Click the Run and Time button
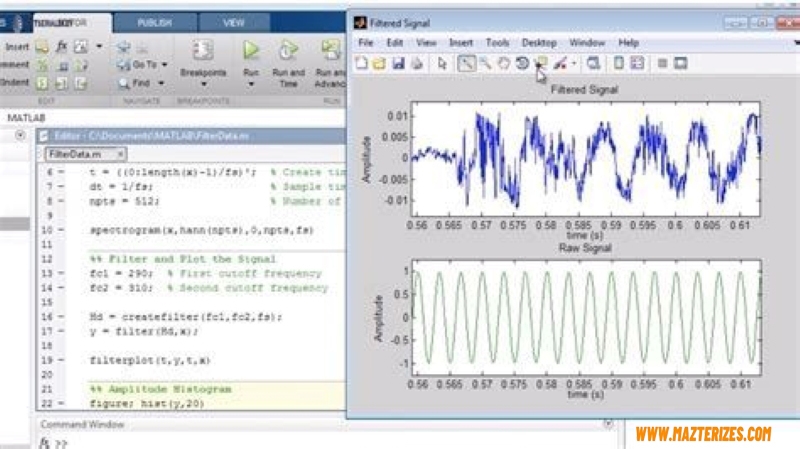Viewport: 800px width, 449px height. [x=288, y=63]
